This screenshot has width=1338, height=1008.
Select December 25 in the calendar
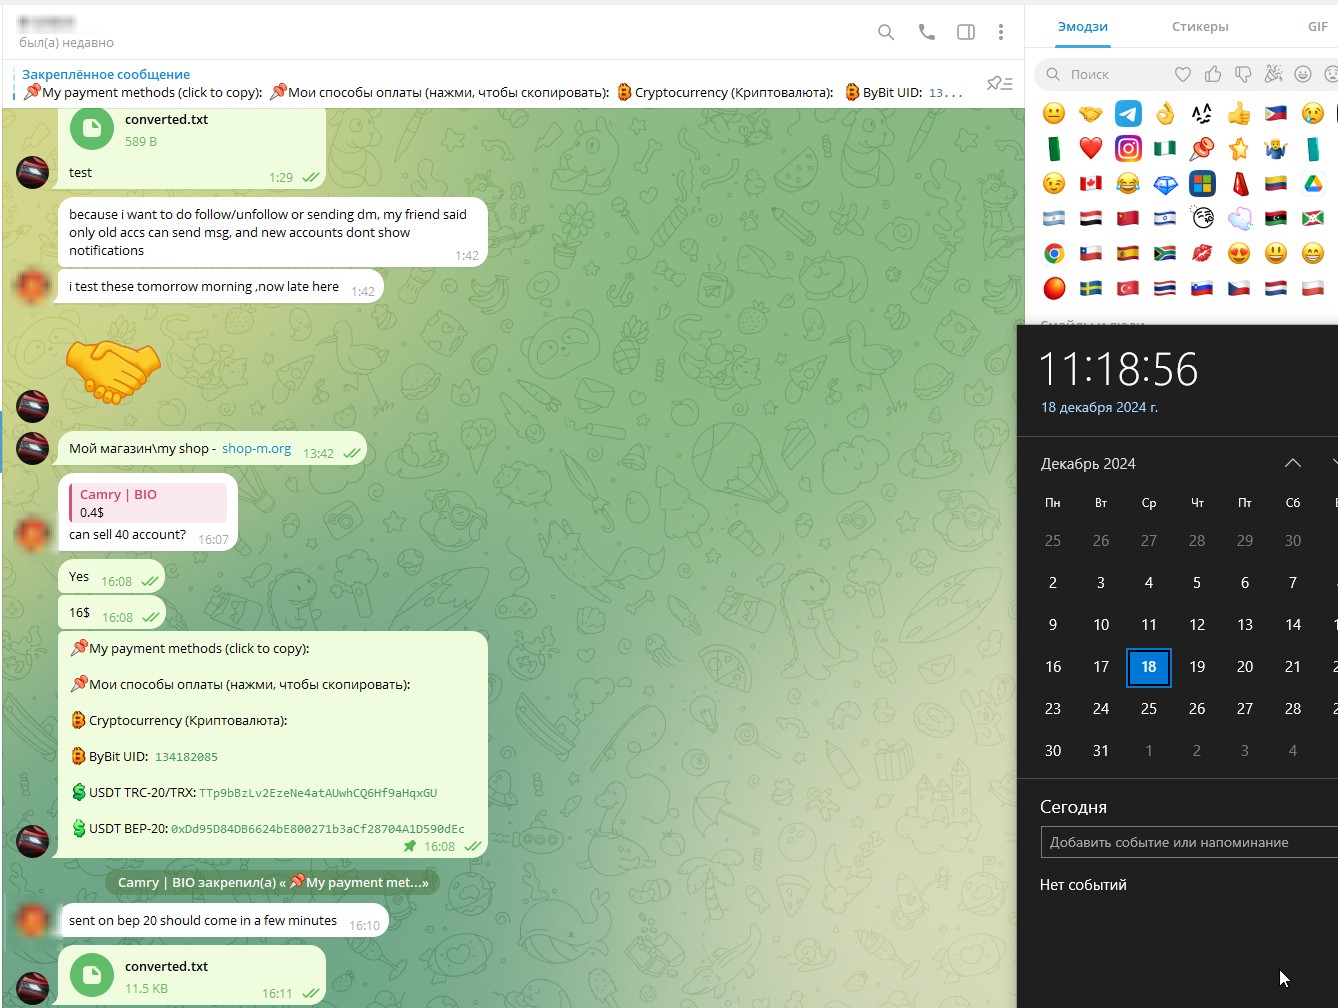click(x=1148, y=709)
